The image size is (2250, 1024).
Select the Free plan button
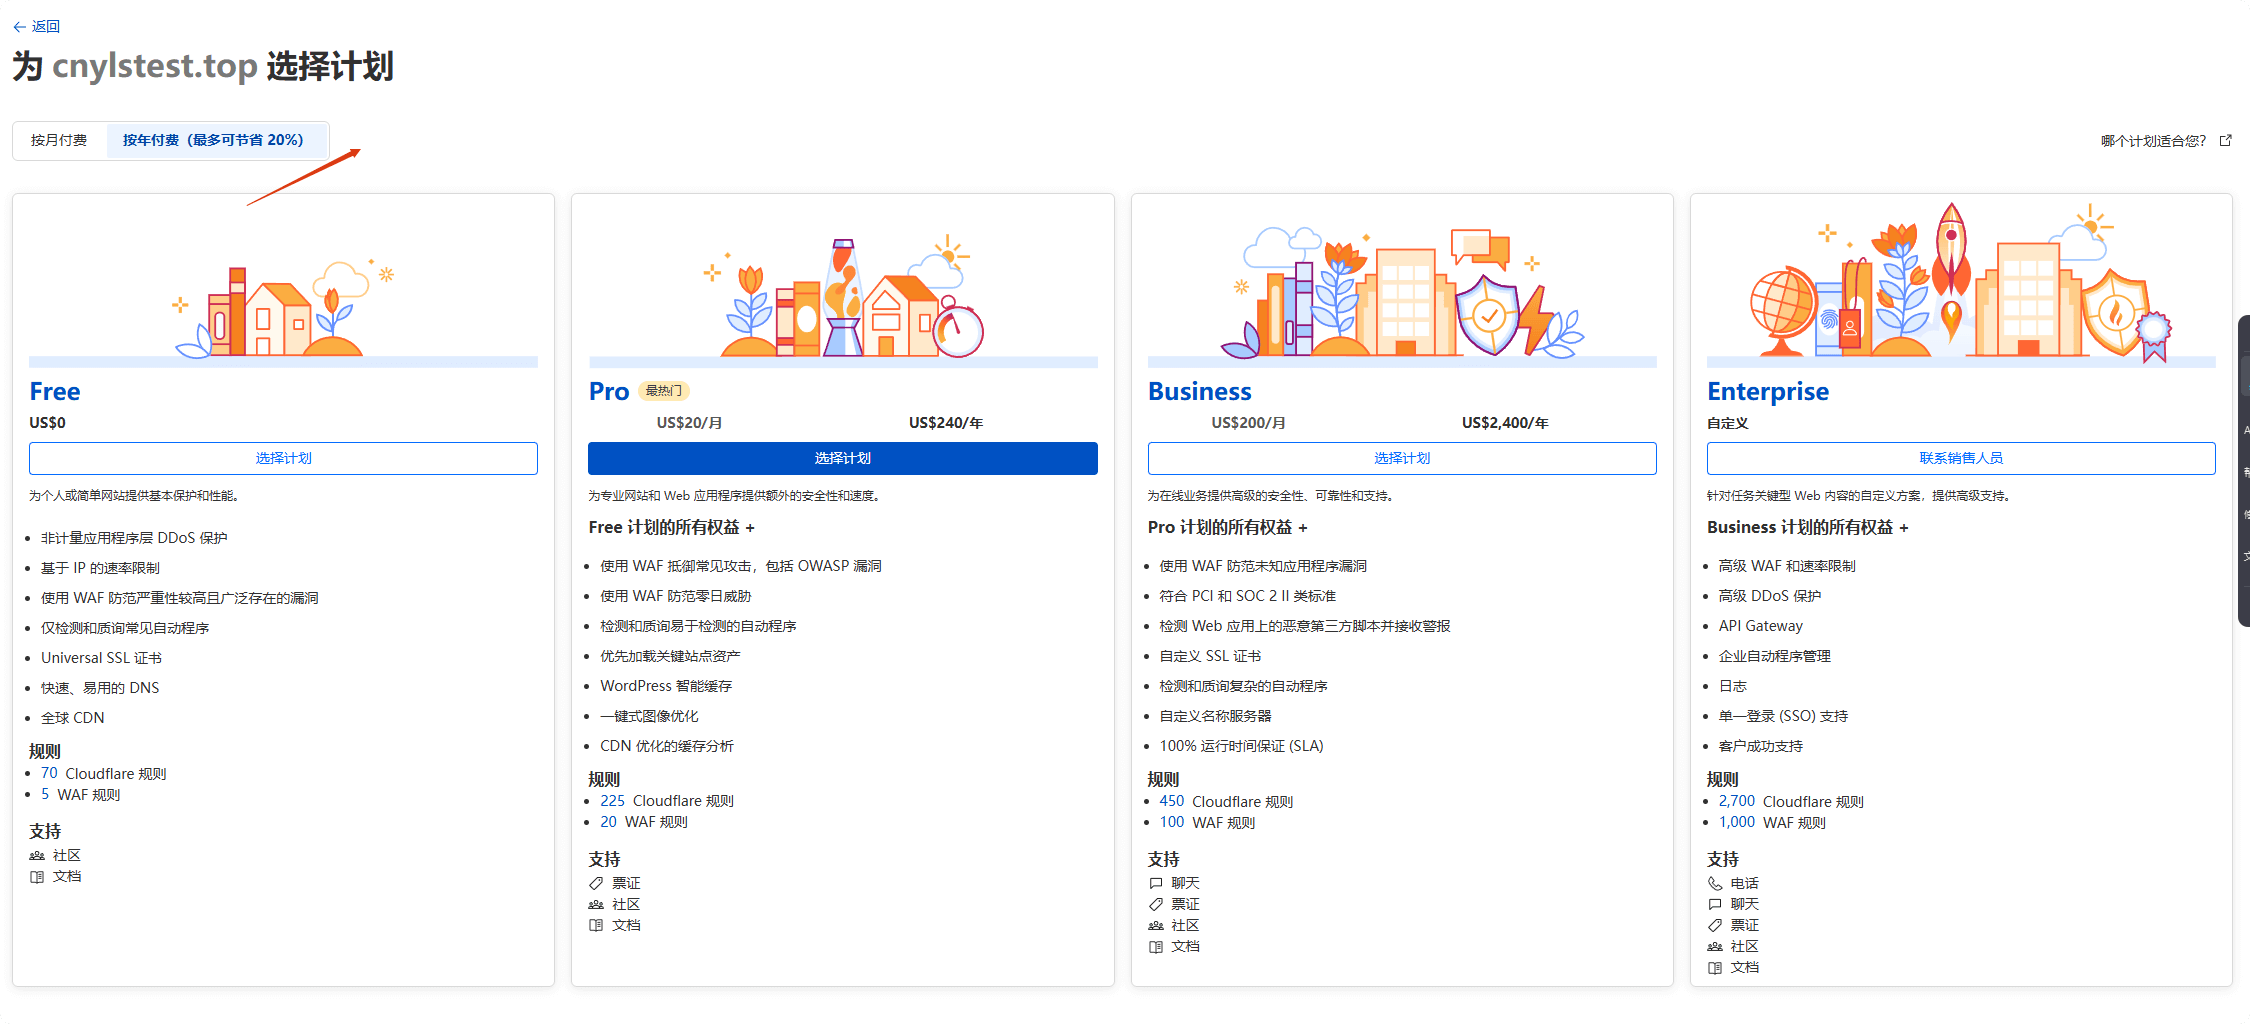pos(283,458)
